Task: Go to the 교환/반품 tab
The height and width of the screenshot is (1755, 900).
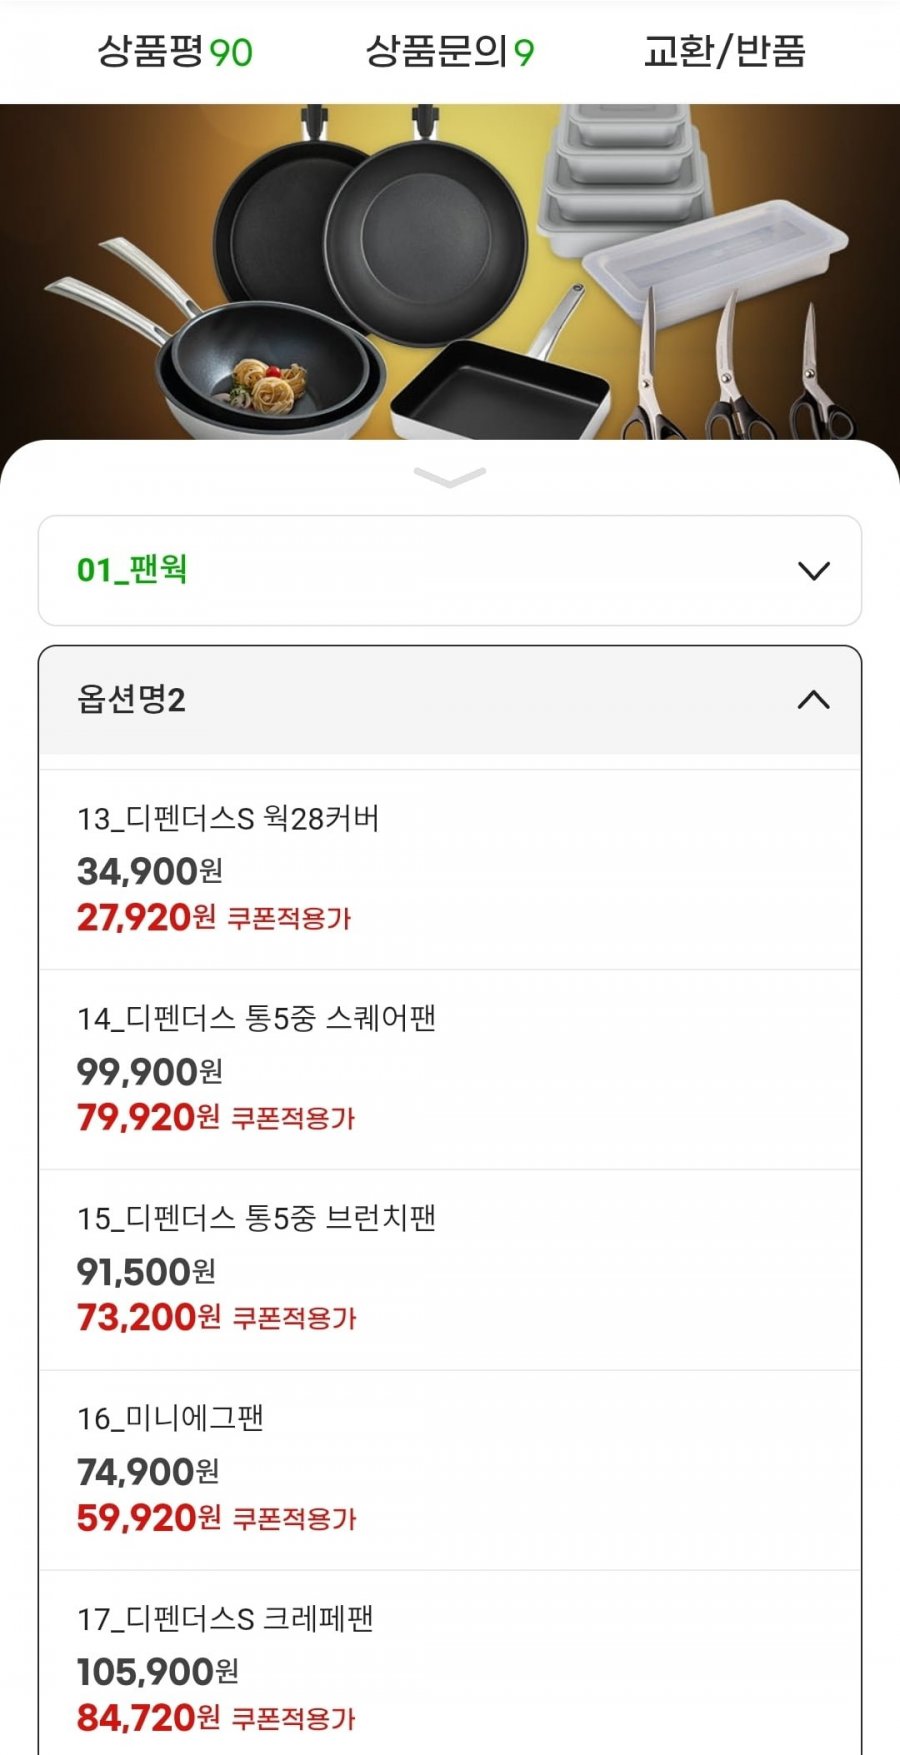Action: coord(725,52)
